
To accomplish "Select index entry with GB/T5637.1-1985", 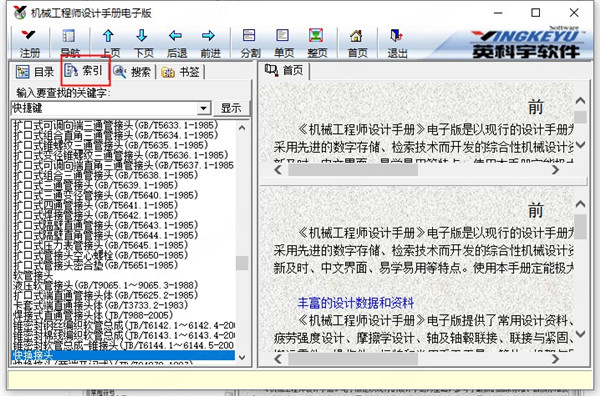I will click(x=124, y=165).
